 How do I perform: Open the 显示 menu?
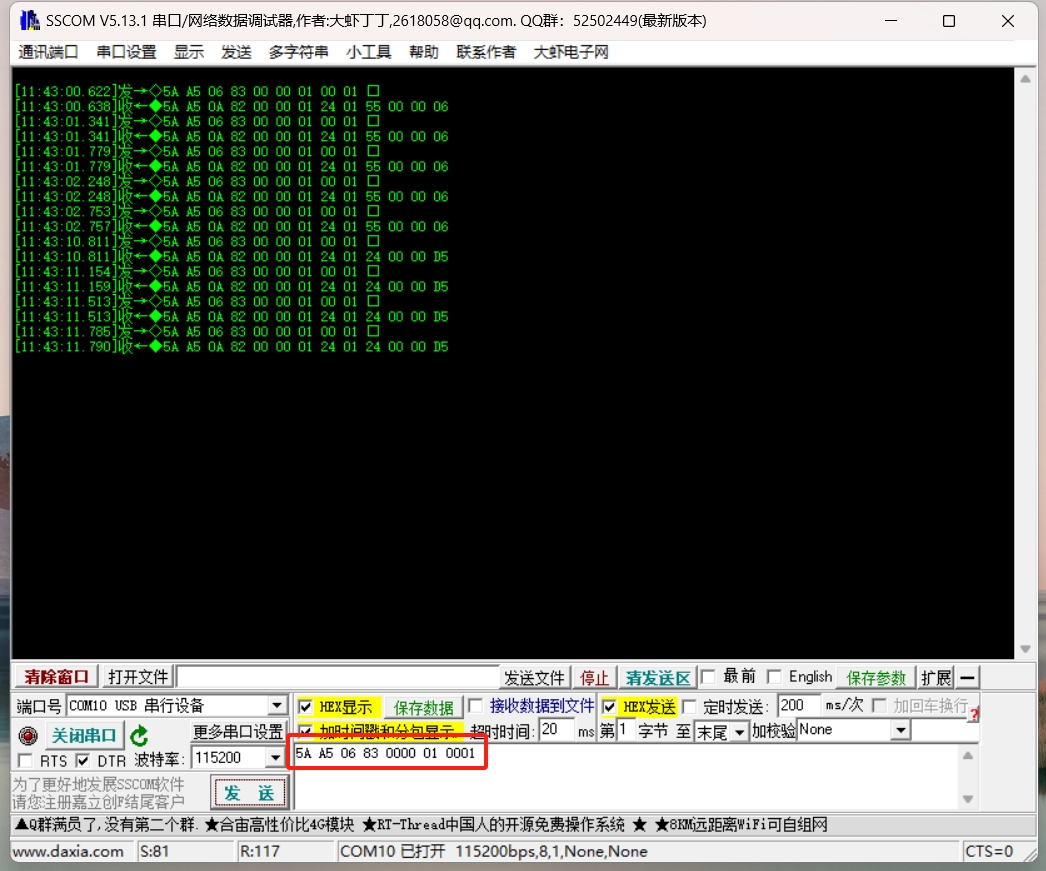coord(189,52)
